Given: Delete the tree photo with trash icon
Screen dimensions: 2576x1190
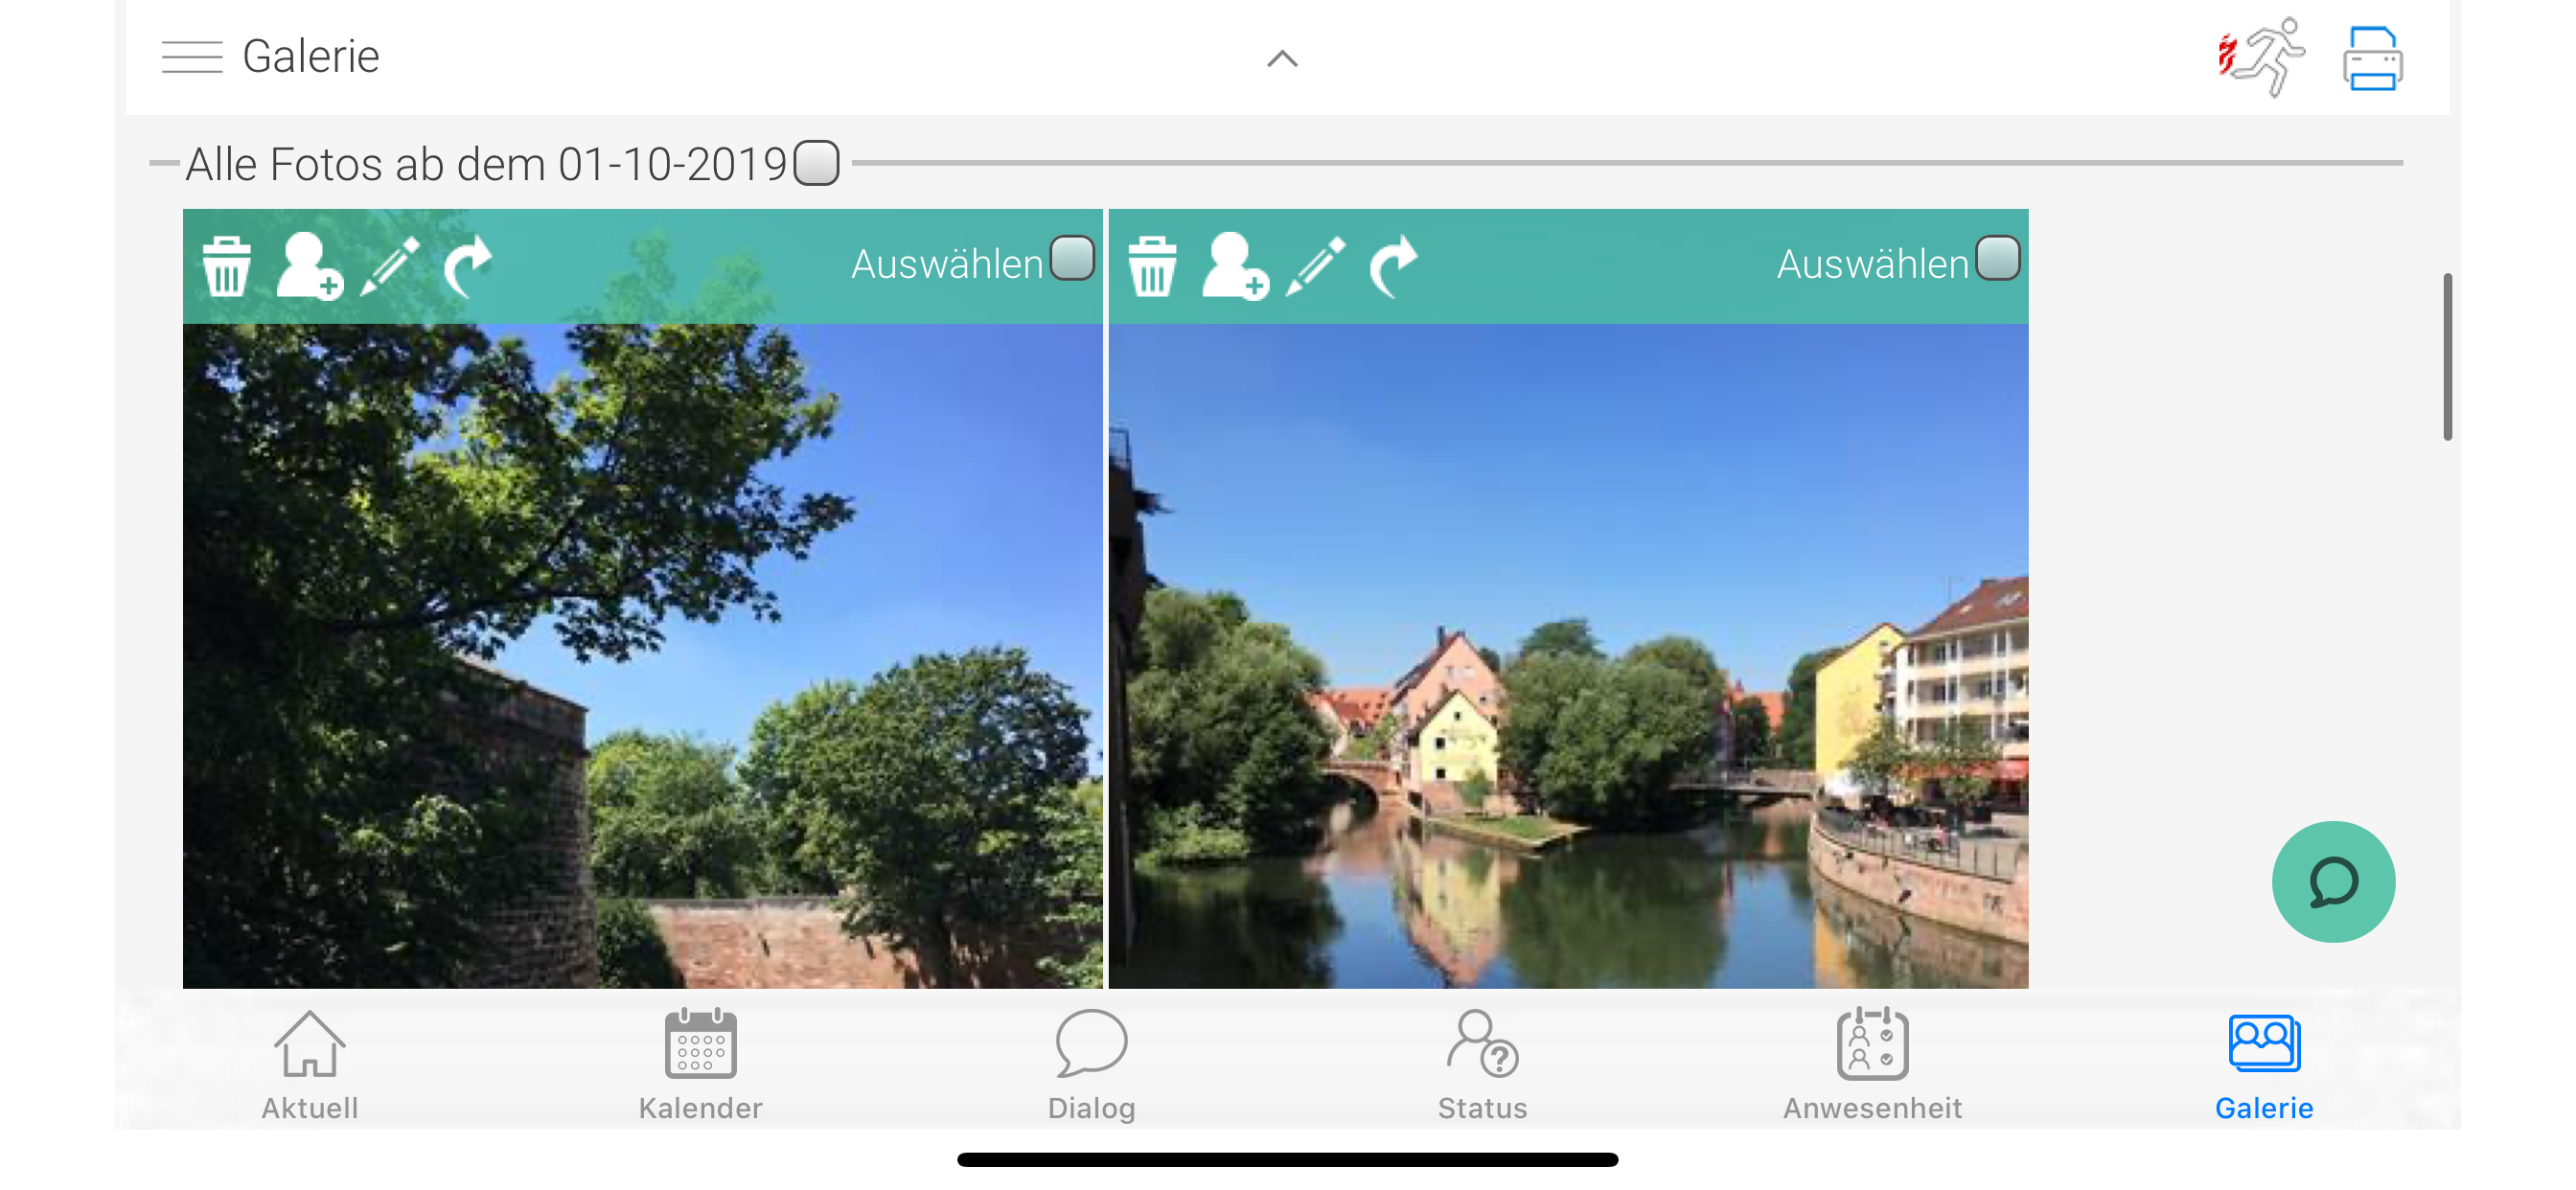Looking at the screenshot, I should click(227, 266).
